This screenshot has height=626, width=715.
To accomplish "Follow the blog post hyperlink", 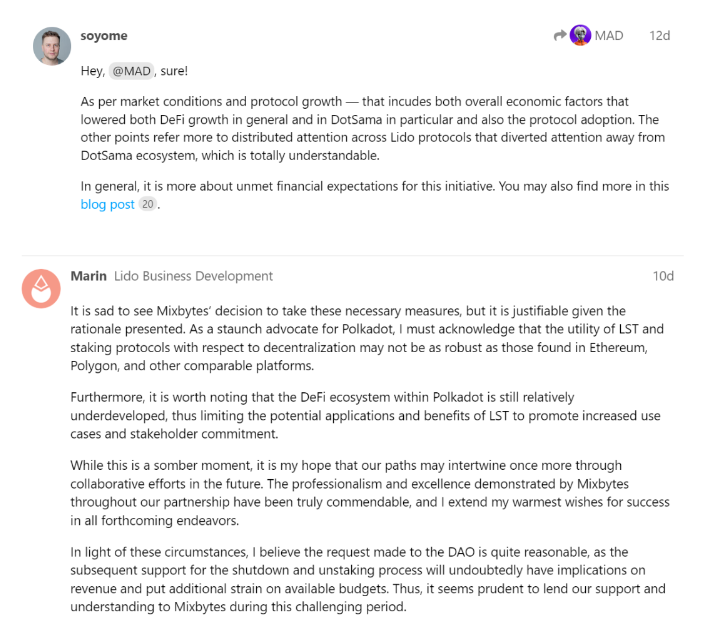I will pyautogui.click(x=108, y=204).
